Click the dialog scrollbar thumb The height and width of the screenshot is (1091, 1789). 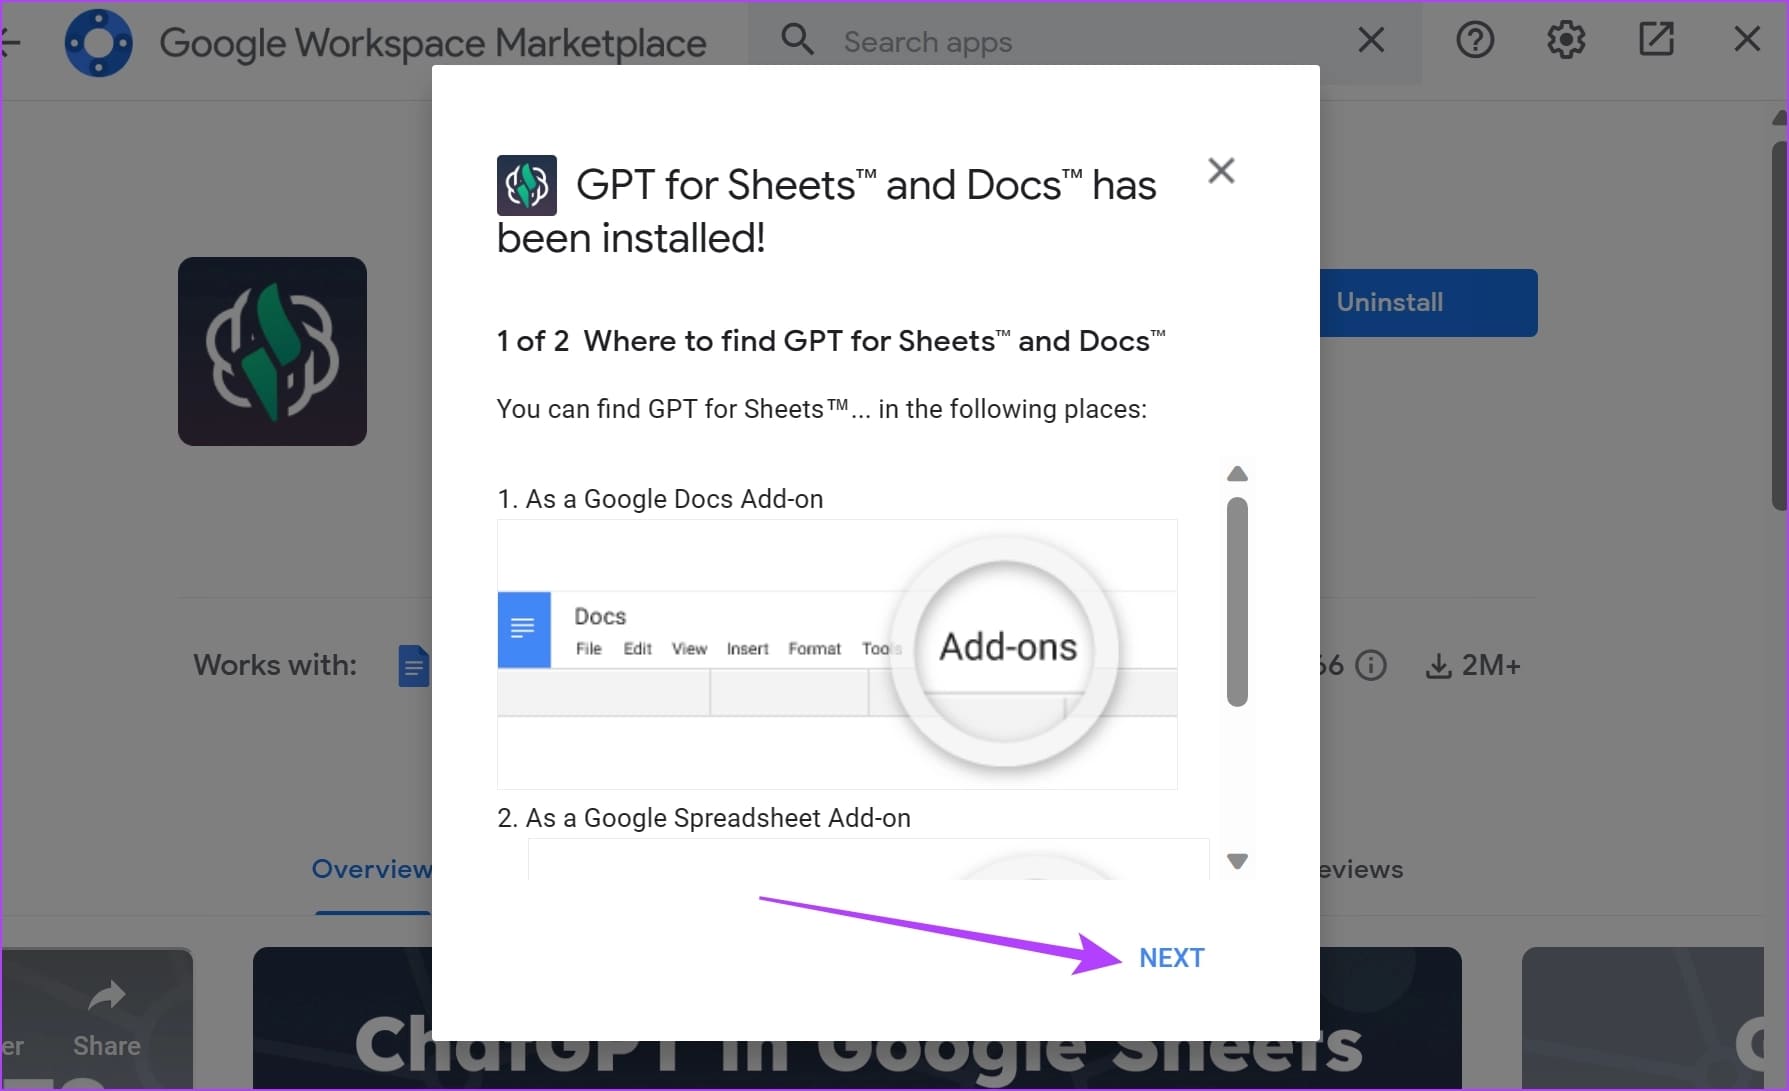tap(1237, 602)
